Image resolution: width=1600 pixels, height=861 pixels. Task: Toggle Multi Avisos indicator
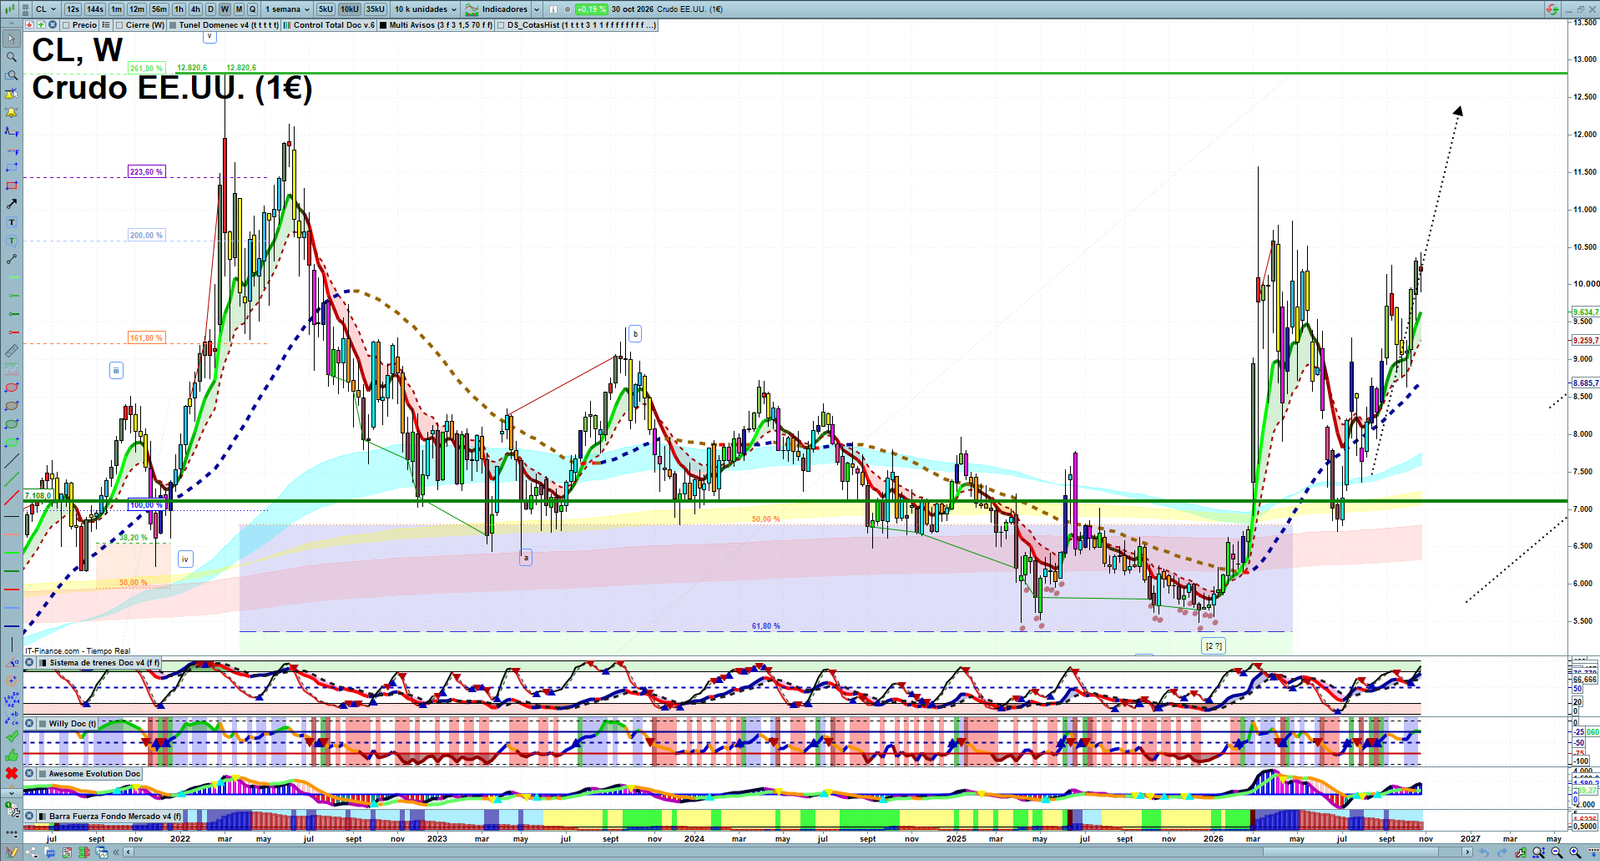point(384,25)
